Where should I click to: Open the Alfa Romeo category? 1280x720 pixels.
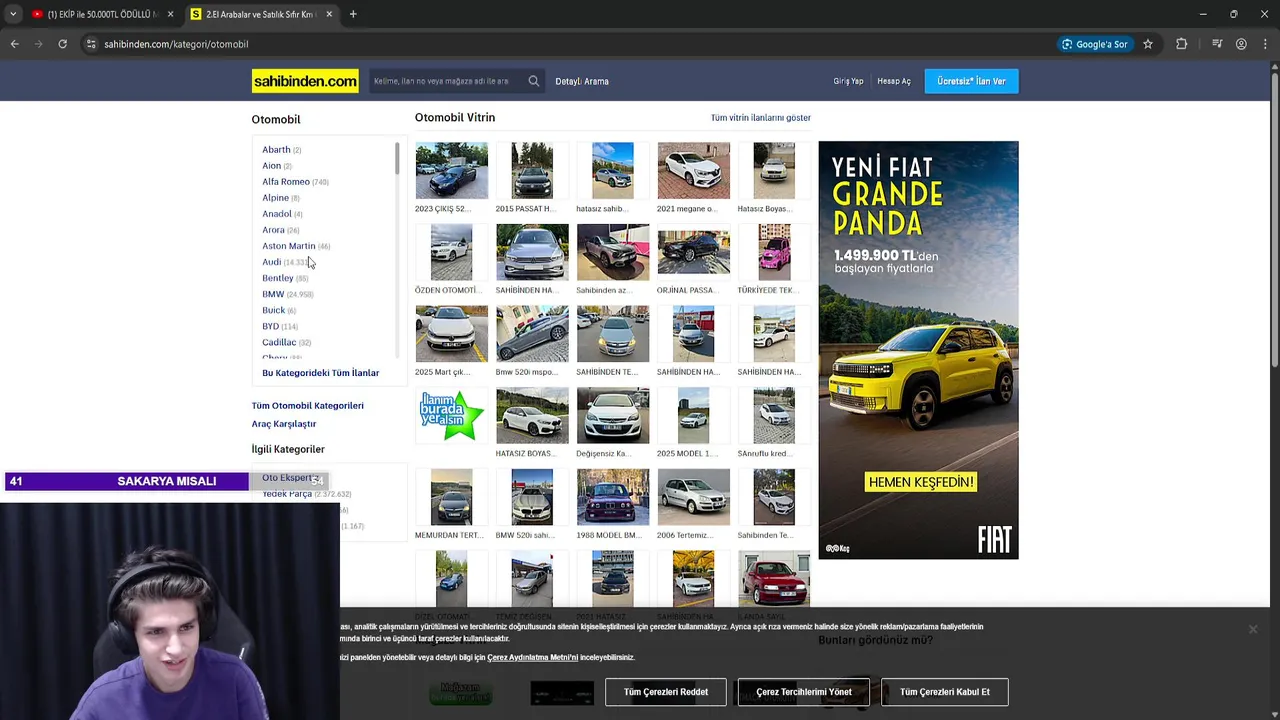coord(286,182)
